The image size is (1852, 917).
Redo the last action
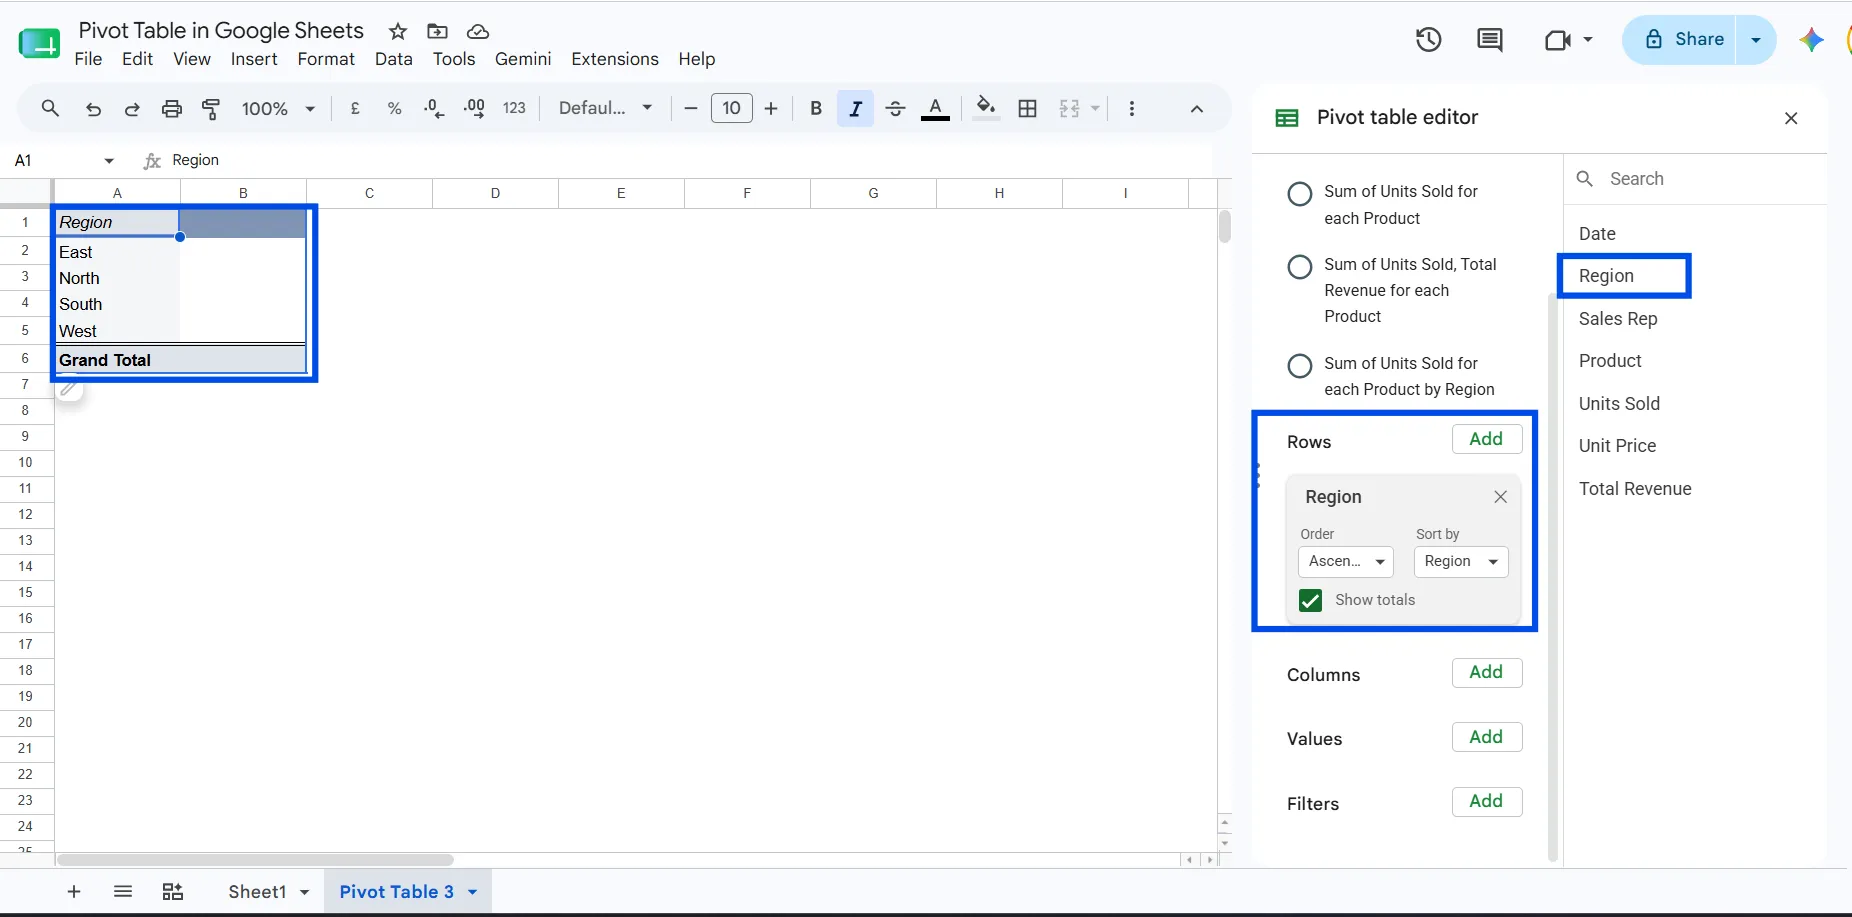(x=132, y=108)
